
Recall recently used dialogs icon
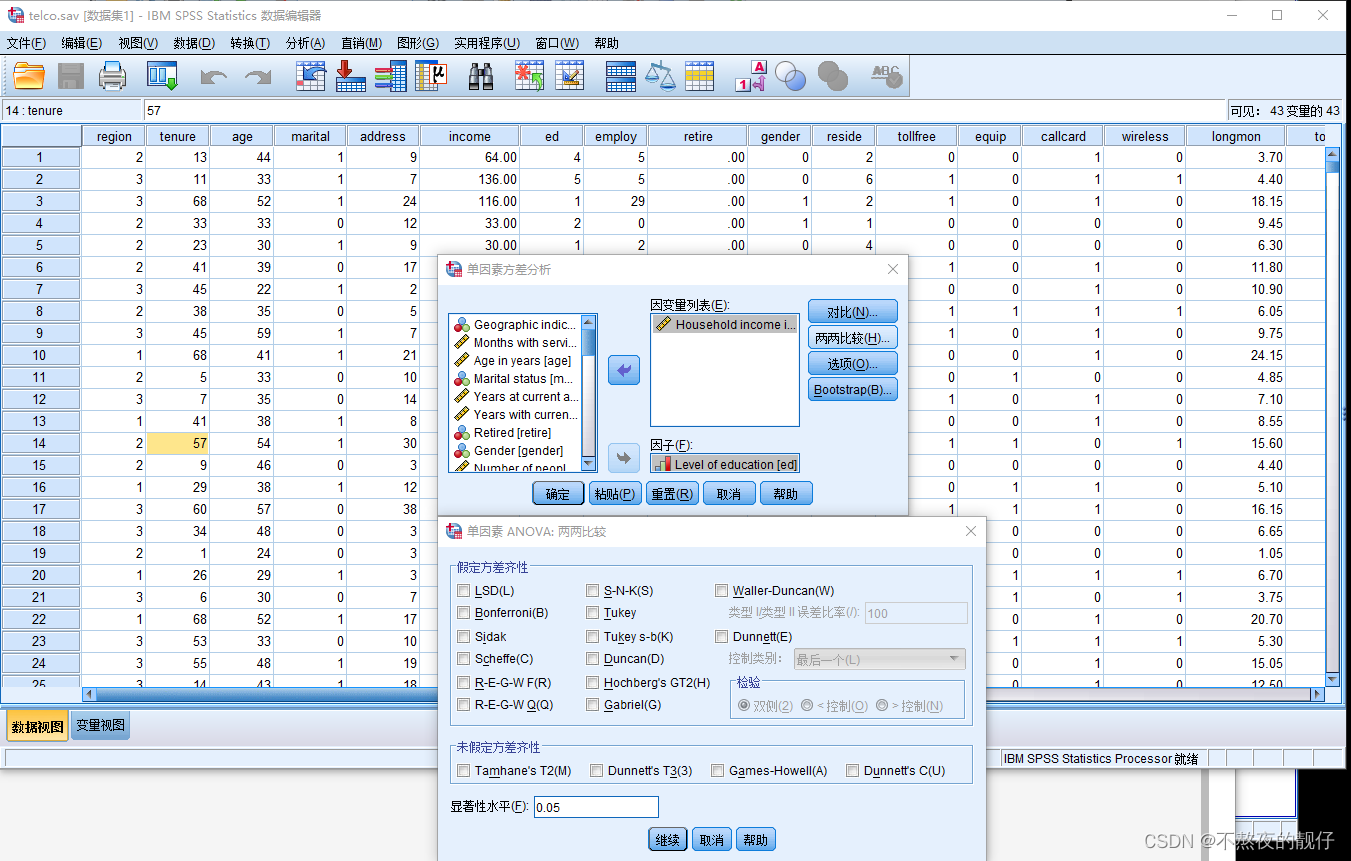[162, 76]
